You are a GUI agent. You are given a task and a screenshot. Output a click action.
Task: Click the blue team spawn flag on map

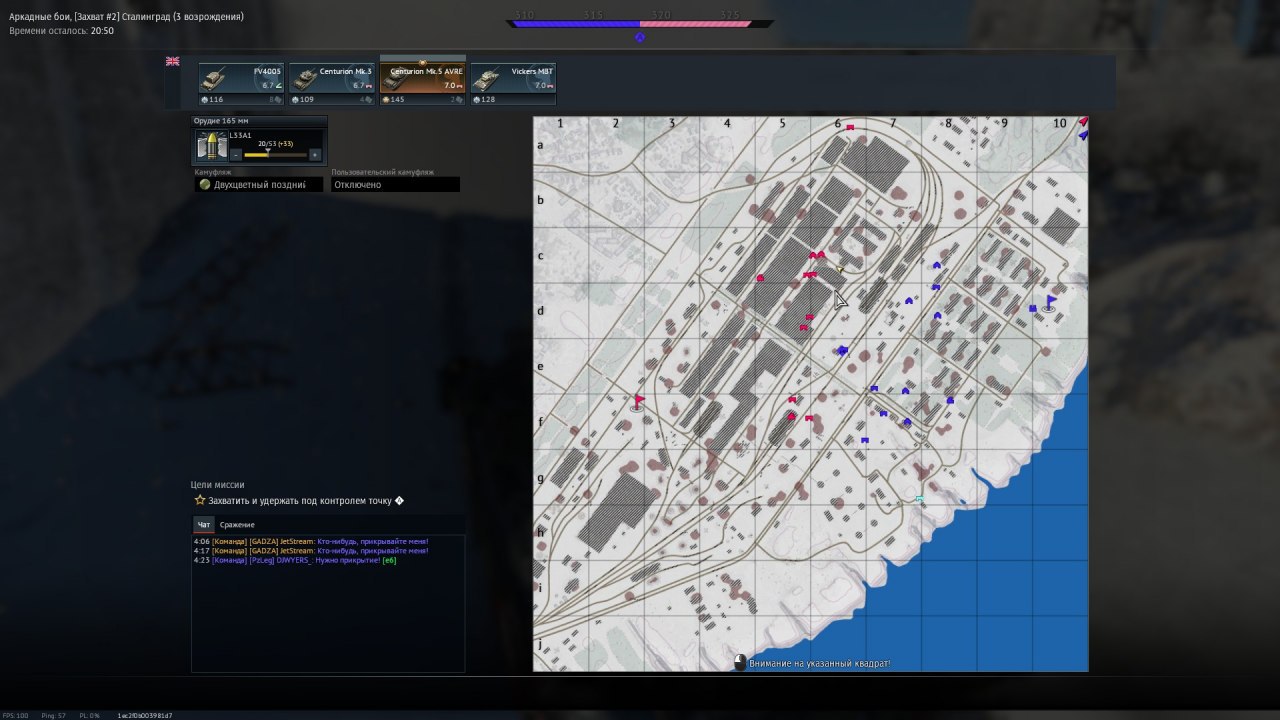[1049, 303]
